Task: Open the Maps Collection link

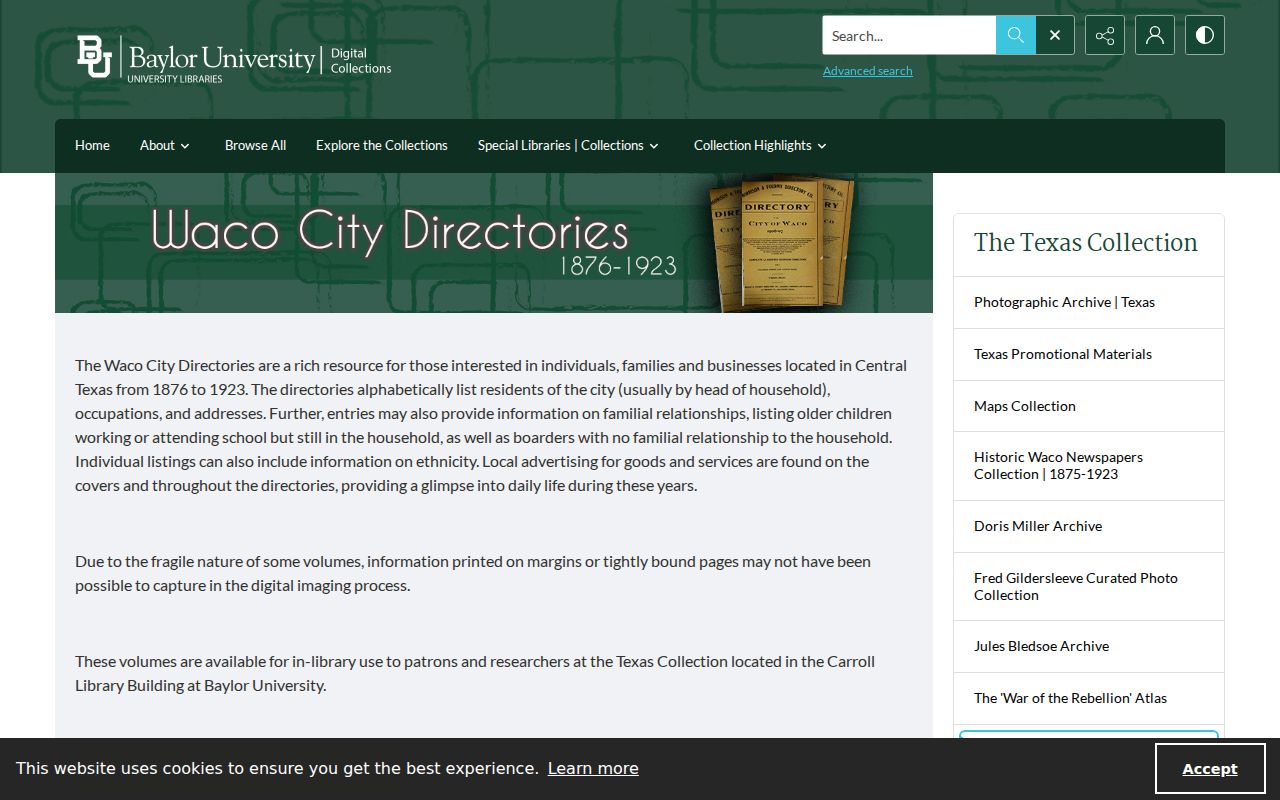Action: 1089,406
